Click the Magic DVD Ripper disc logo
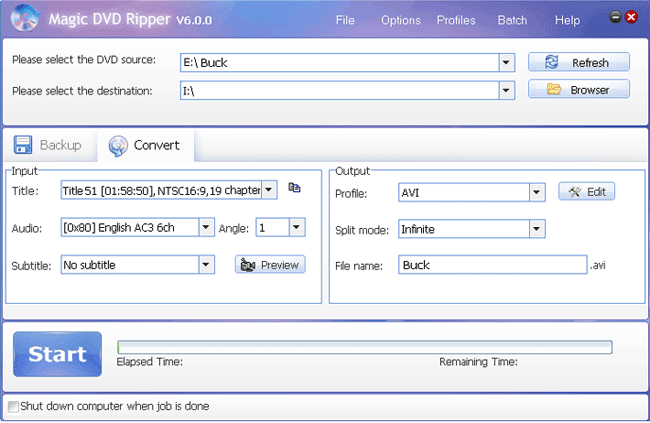Screen dimensions: 650x423 [25, 18]
